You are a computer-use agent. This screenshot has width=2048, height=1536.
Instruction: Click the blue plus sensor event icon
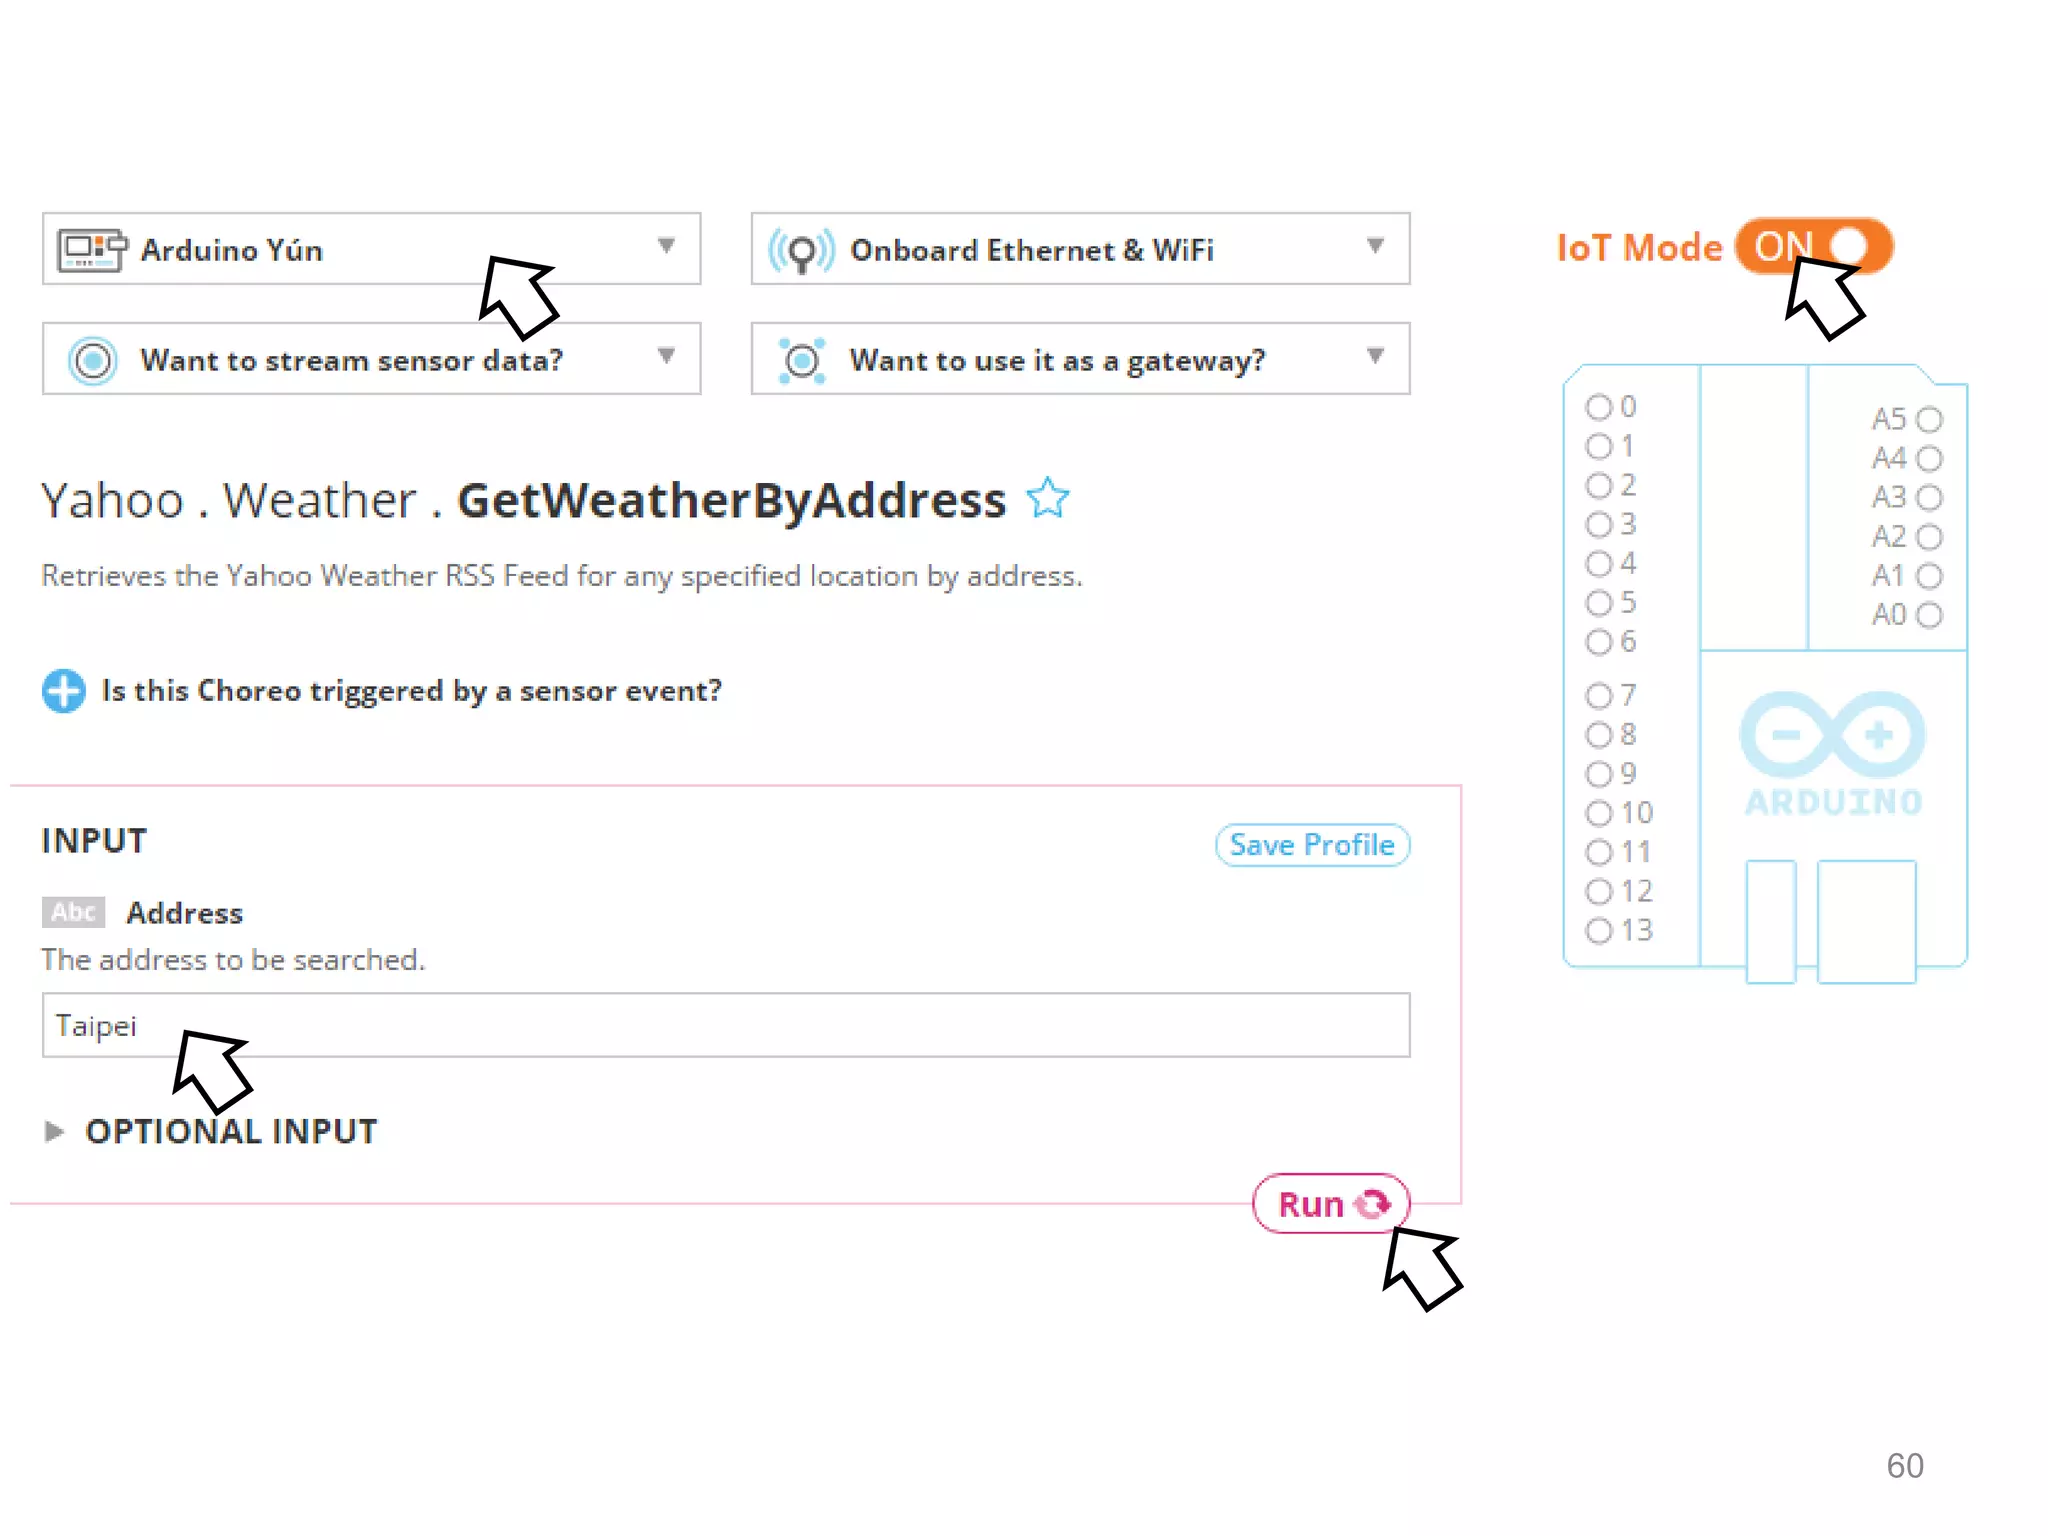click(x=64, y=691)
